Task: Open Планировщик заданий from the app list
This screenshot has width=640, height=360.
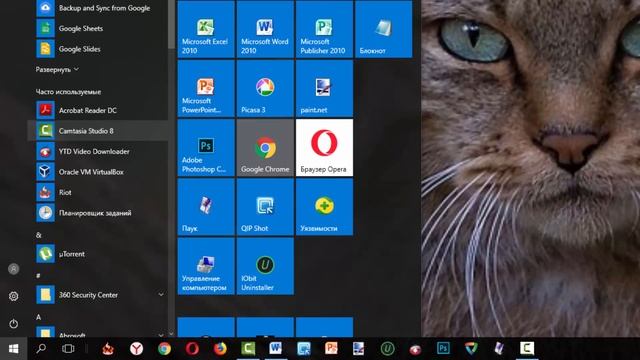Action: pyautogui.click(x=98, y=213)
